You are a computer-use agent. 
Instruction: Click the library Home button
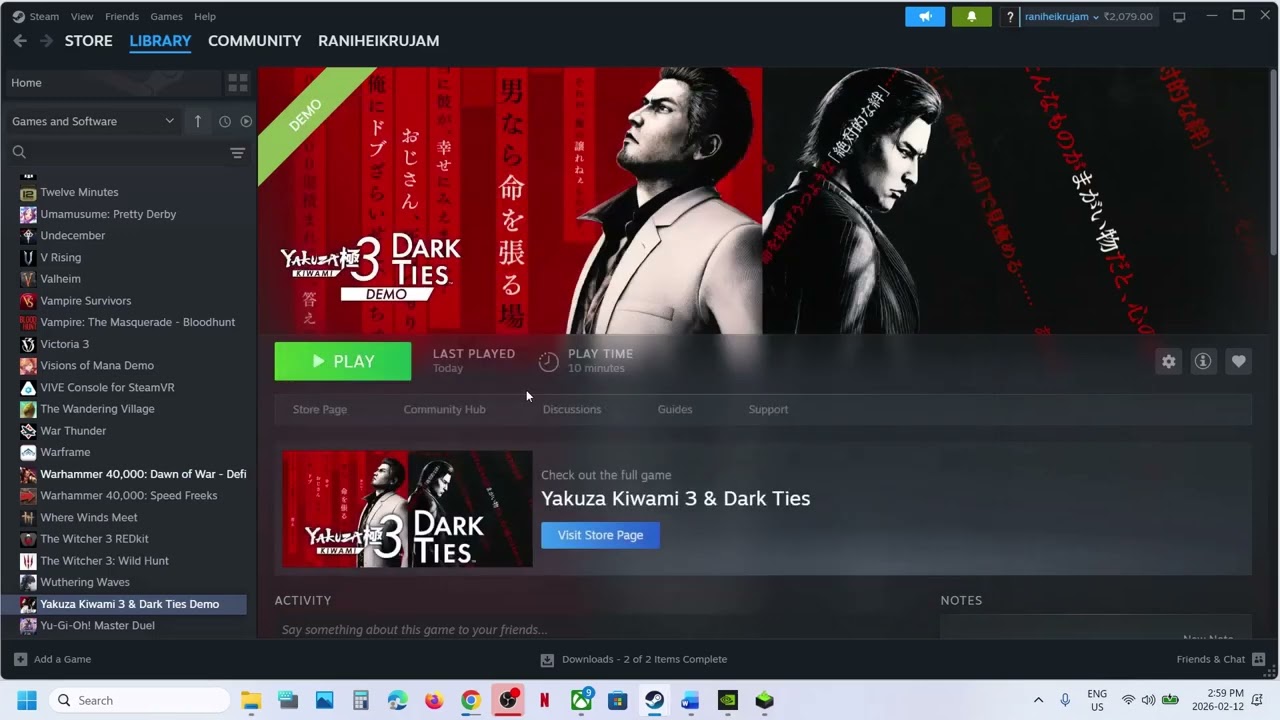coord(113,83)
